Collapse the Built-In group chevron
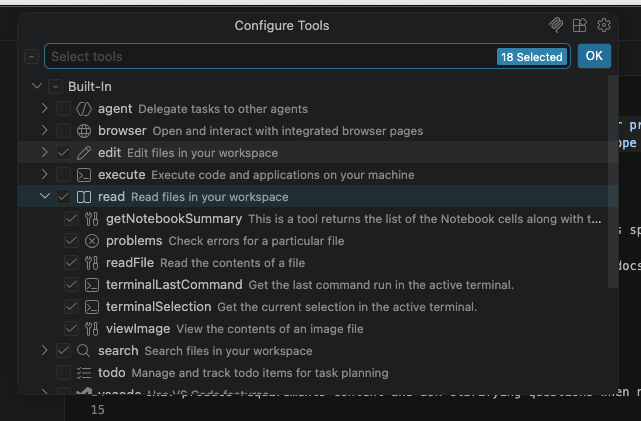The image size is (641, 421). (x=37, y=86)
